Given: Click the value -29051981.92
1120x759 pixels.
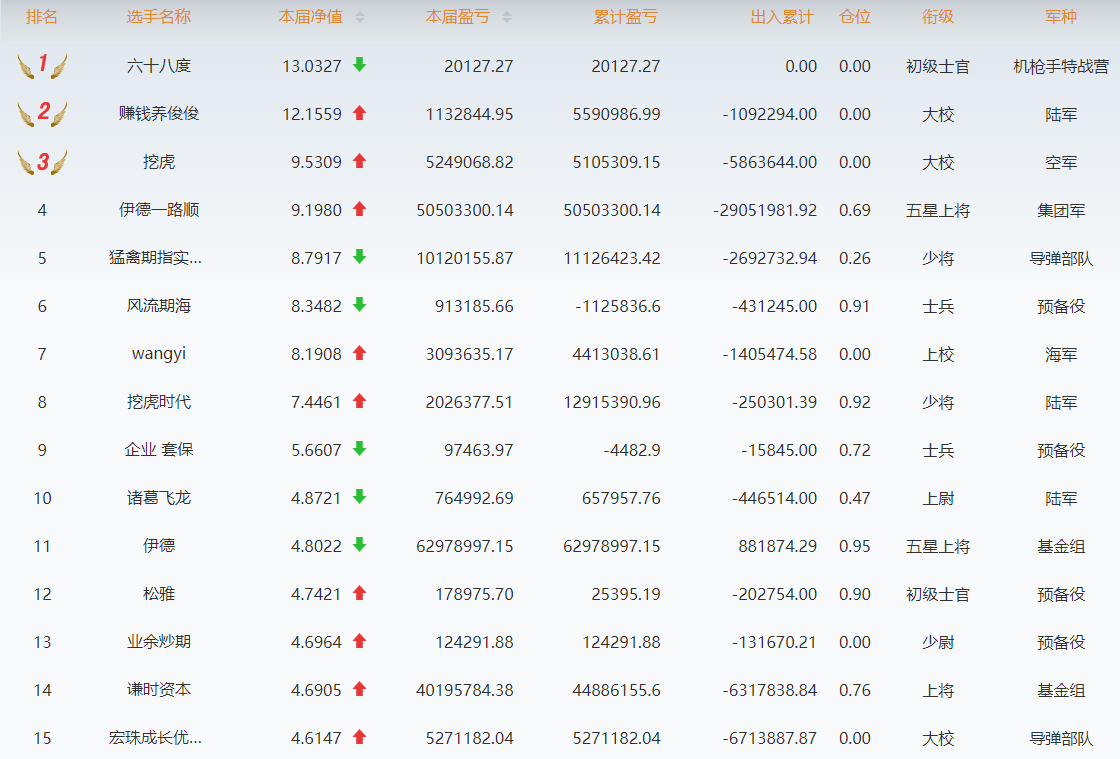Looking at the screenshot, I should click(x=765, y=210).
